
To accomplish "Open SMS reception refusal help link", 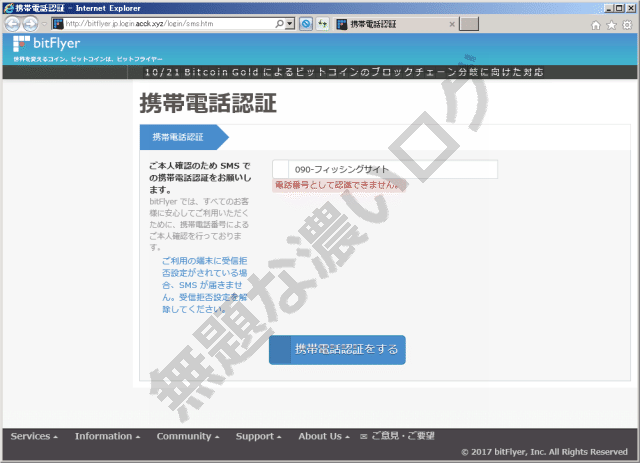I will [204, 285].
